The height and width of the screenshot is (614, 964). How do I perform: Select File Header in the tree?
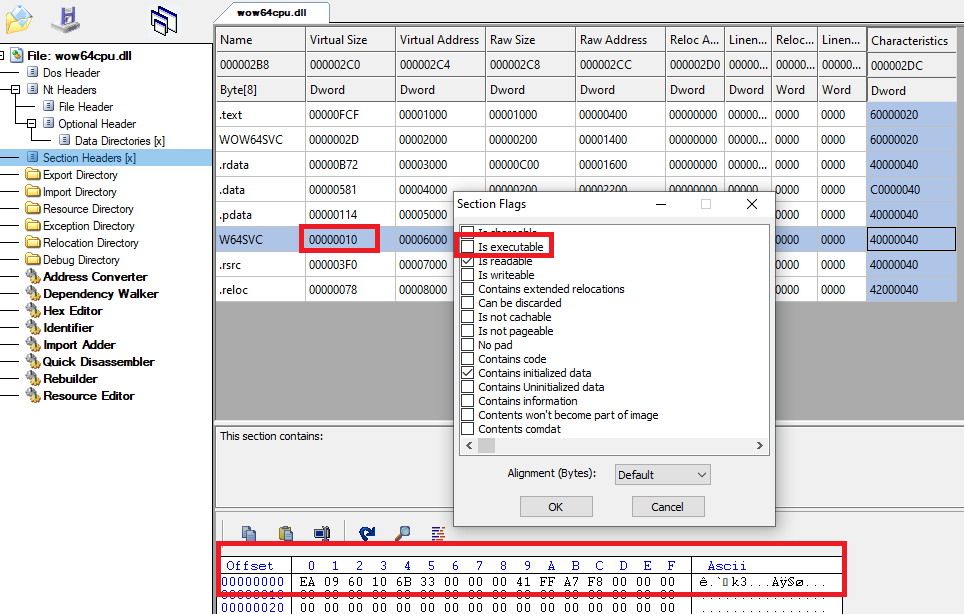pyautogui.click(x=86, y=107)
